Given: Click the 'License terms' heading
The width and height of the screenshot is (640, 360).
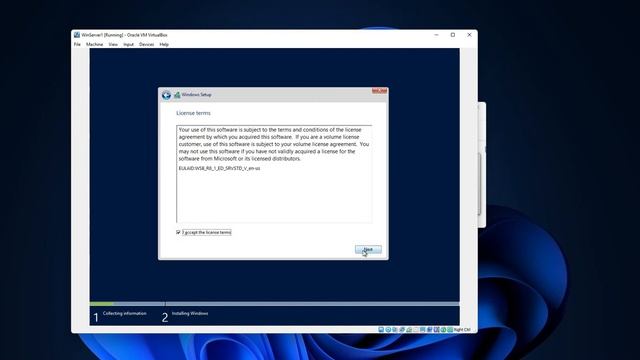Looking at the screenshot, I should 193,113.
